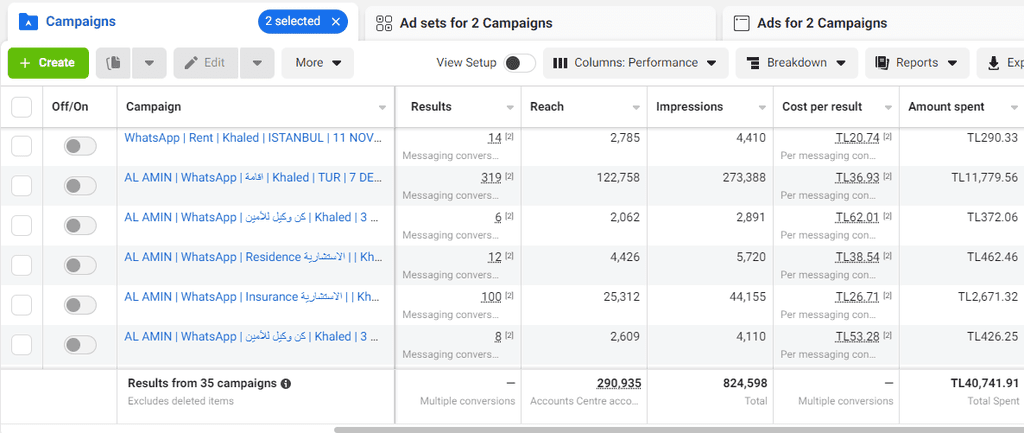Screen dimensions: 1024x433
Task: Open Campaign column header sort menu arrow
Action: click(382, 108)
